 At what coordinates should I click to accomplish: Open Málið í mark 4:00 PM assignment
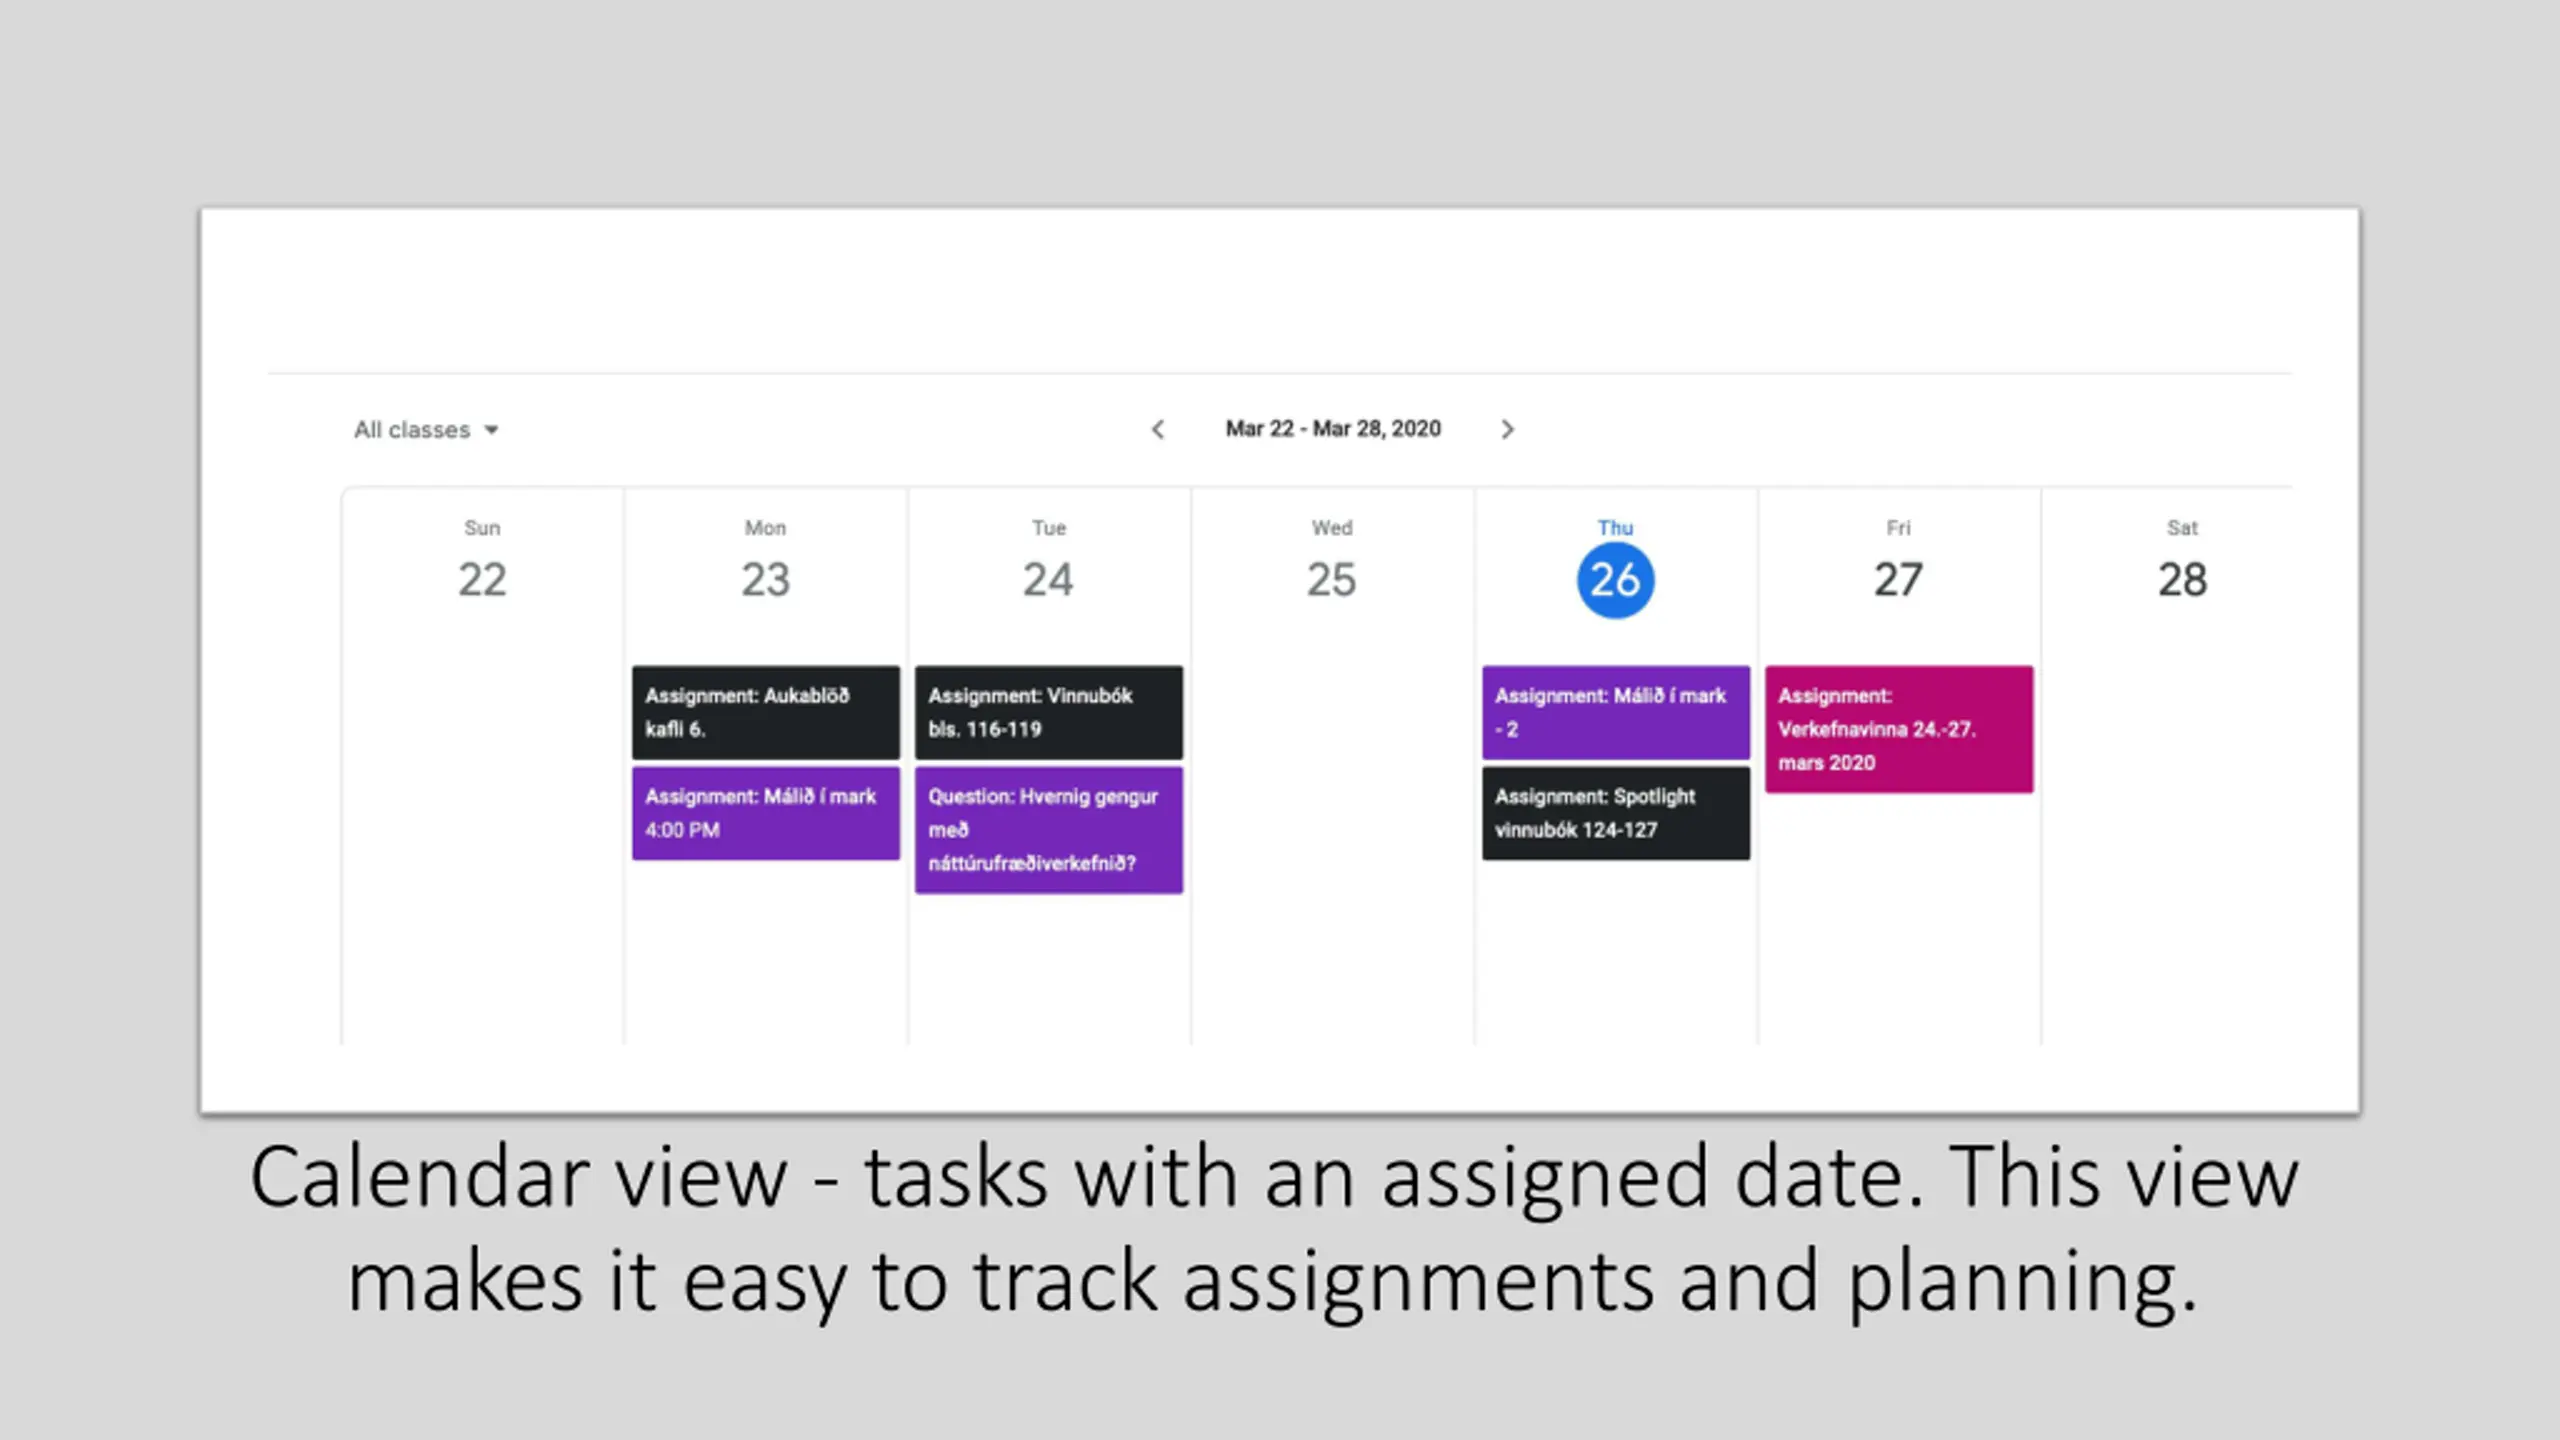click(x=766, y=813)
